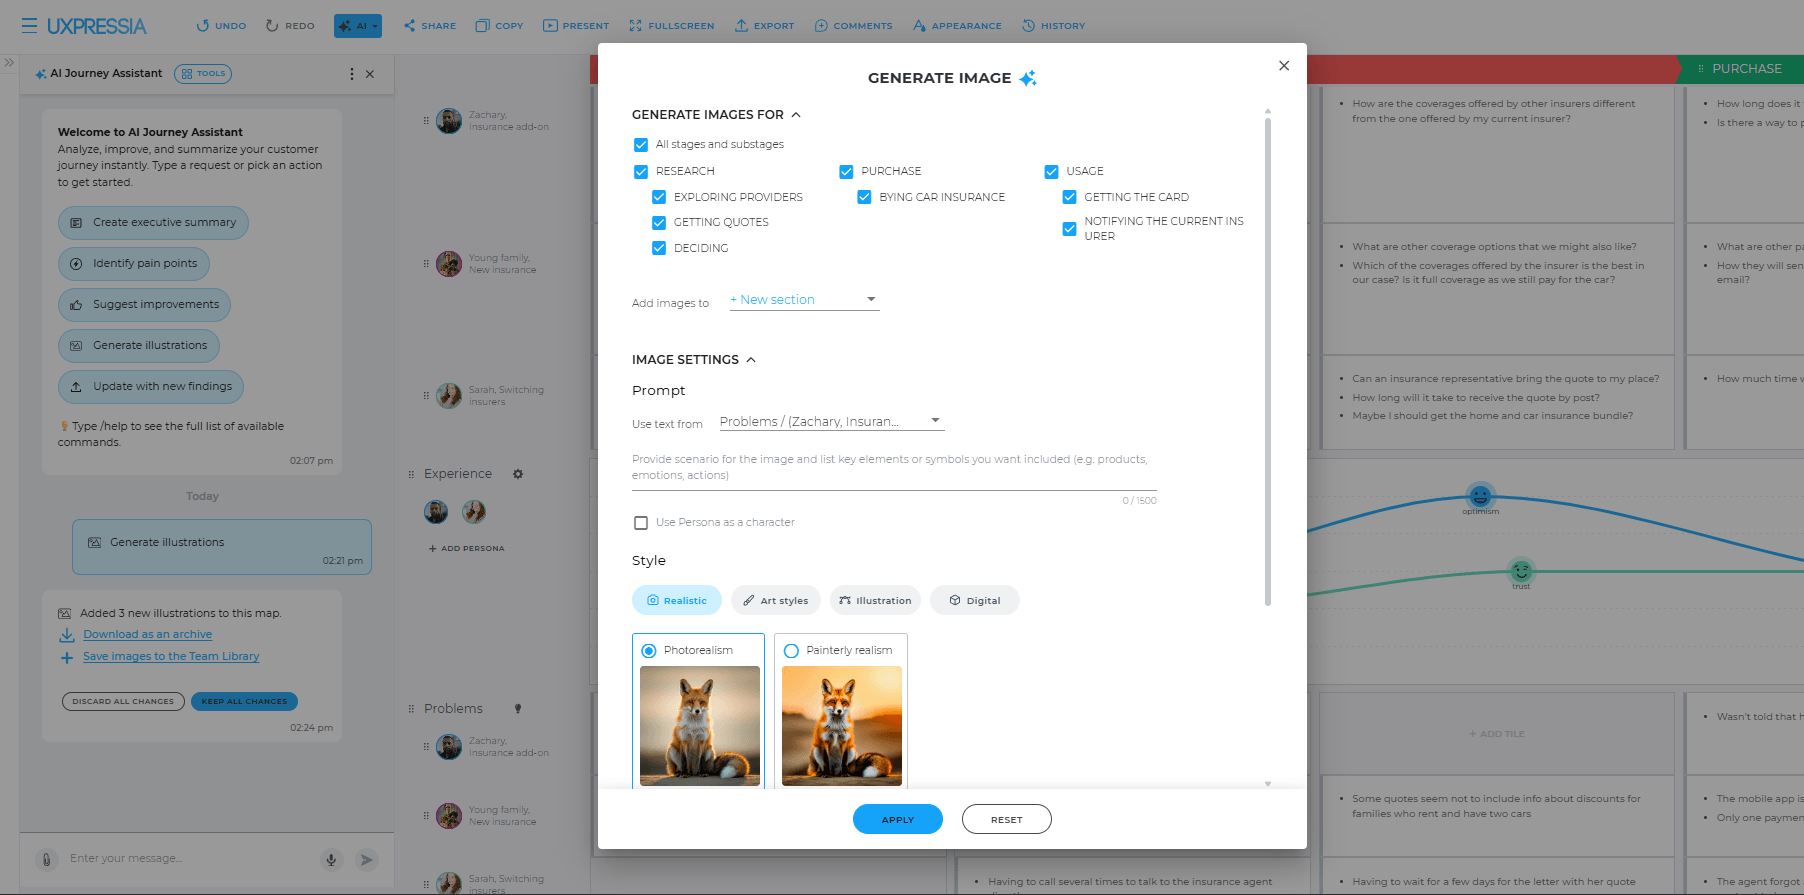Click the send message arrow icon
Viewport: 1804px width, 895px height.
[367, 859]
